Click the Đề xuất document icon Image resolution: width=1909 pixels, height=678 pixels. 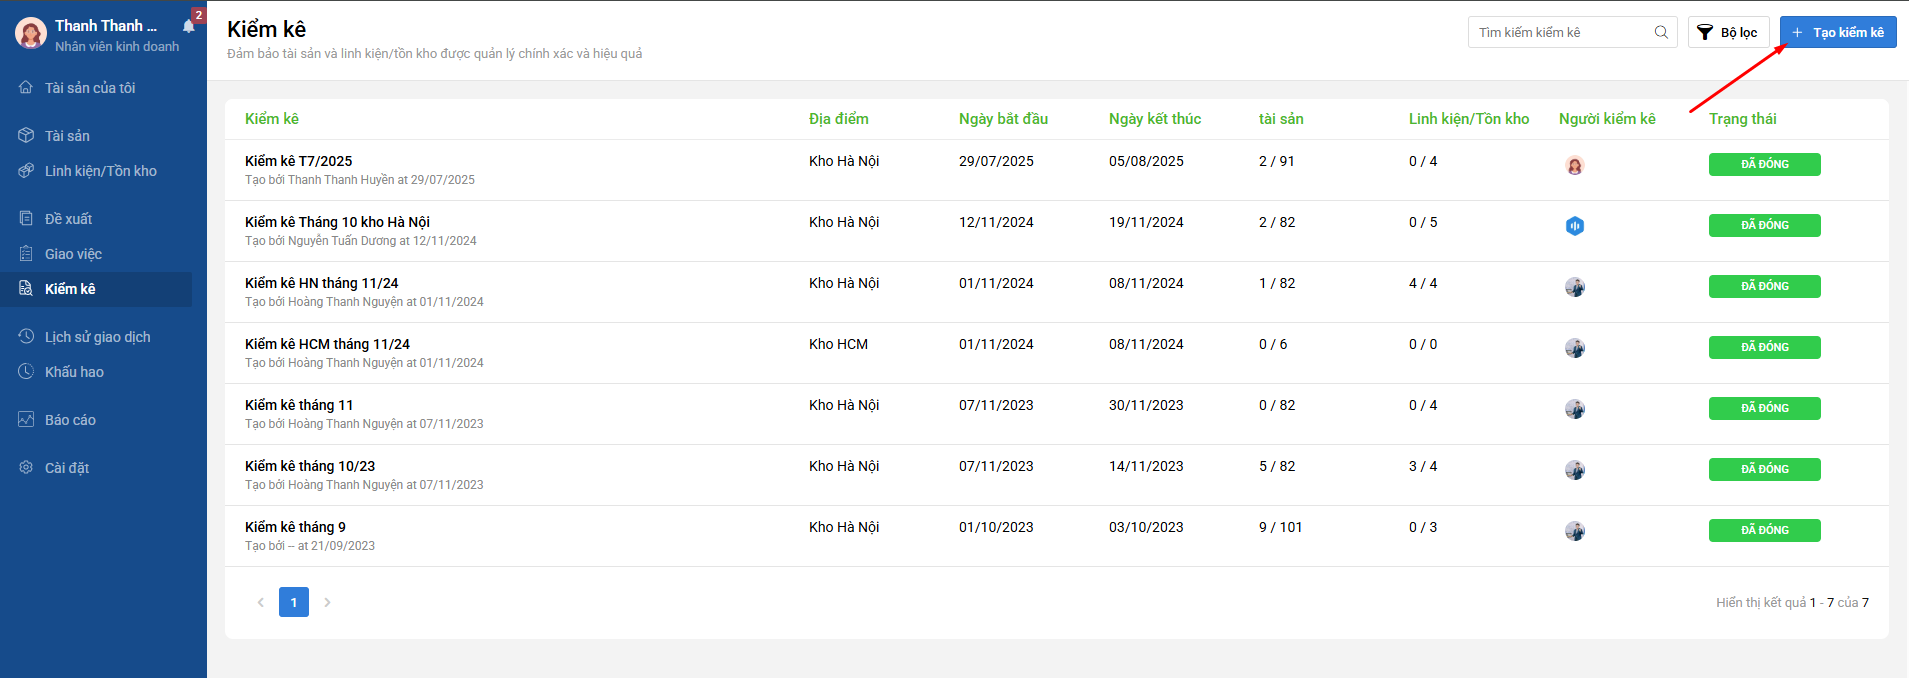tap(26, 218)
